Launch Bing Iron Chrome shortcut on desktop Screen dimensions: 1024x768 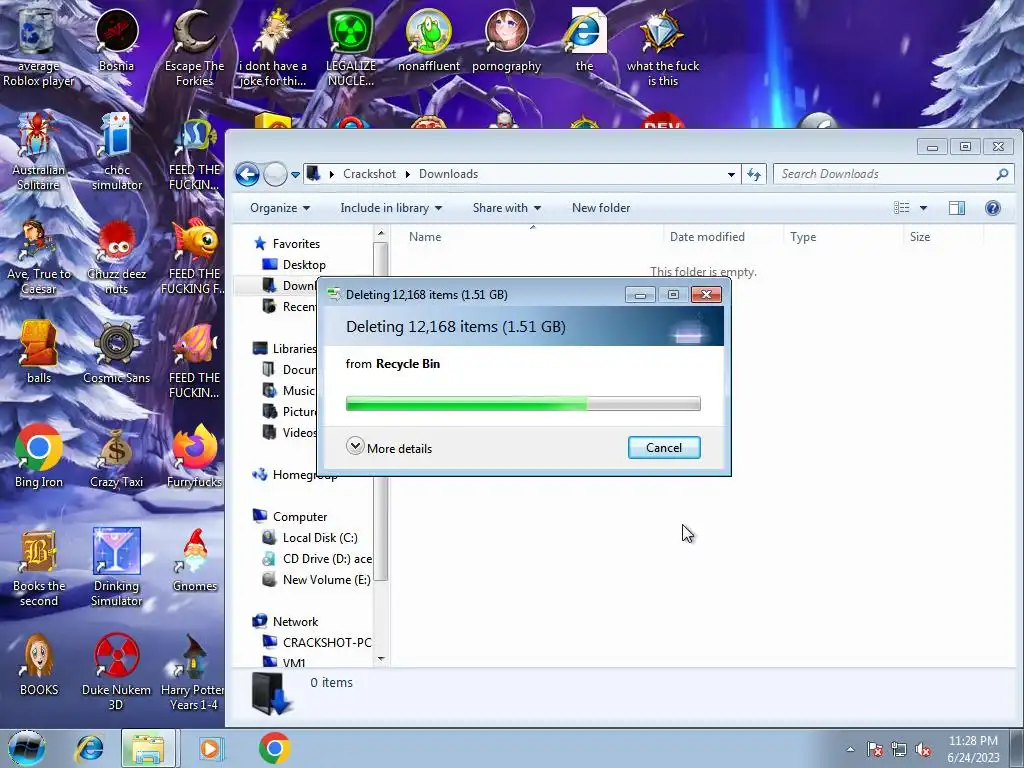pyautogui.click(x=39, y=457)
